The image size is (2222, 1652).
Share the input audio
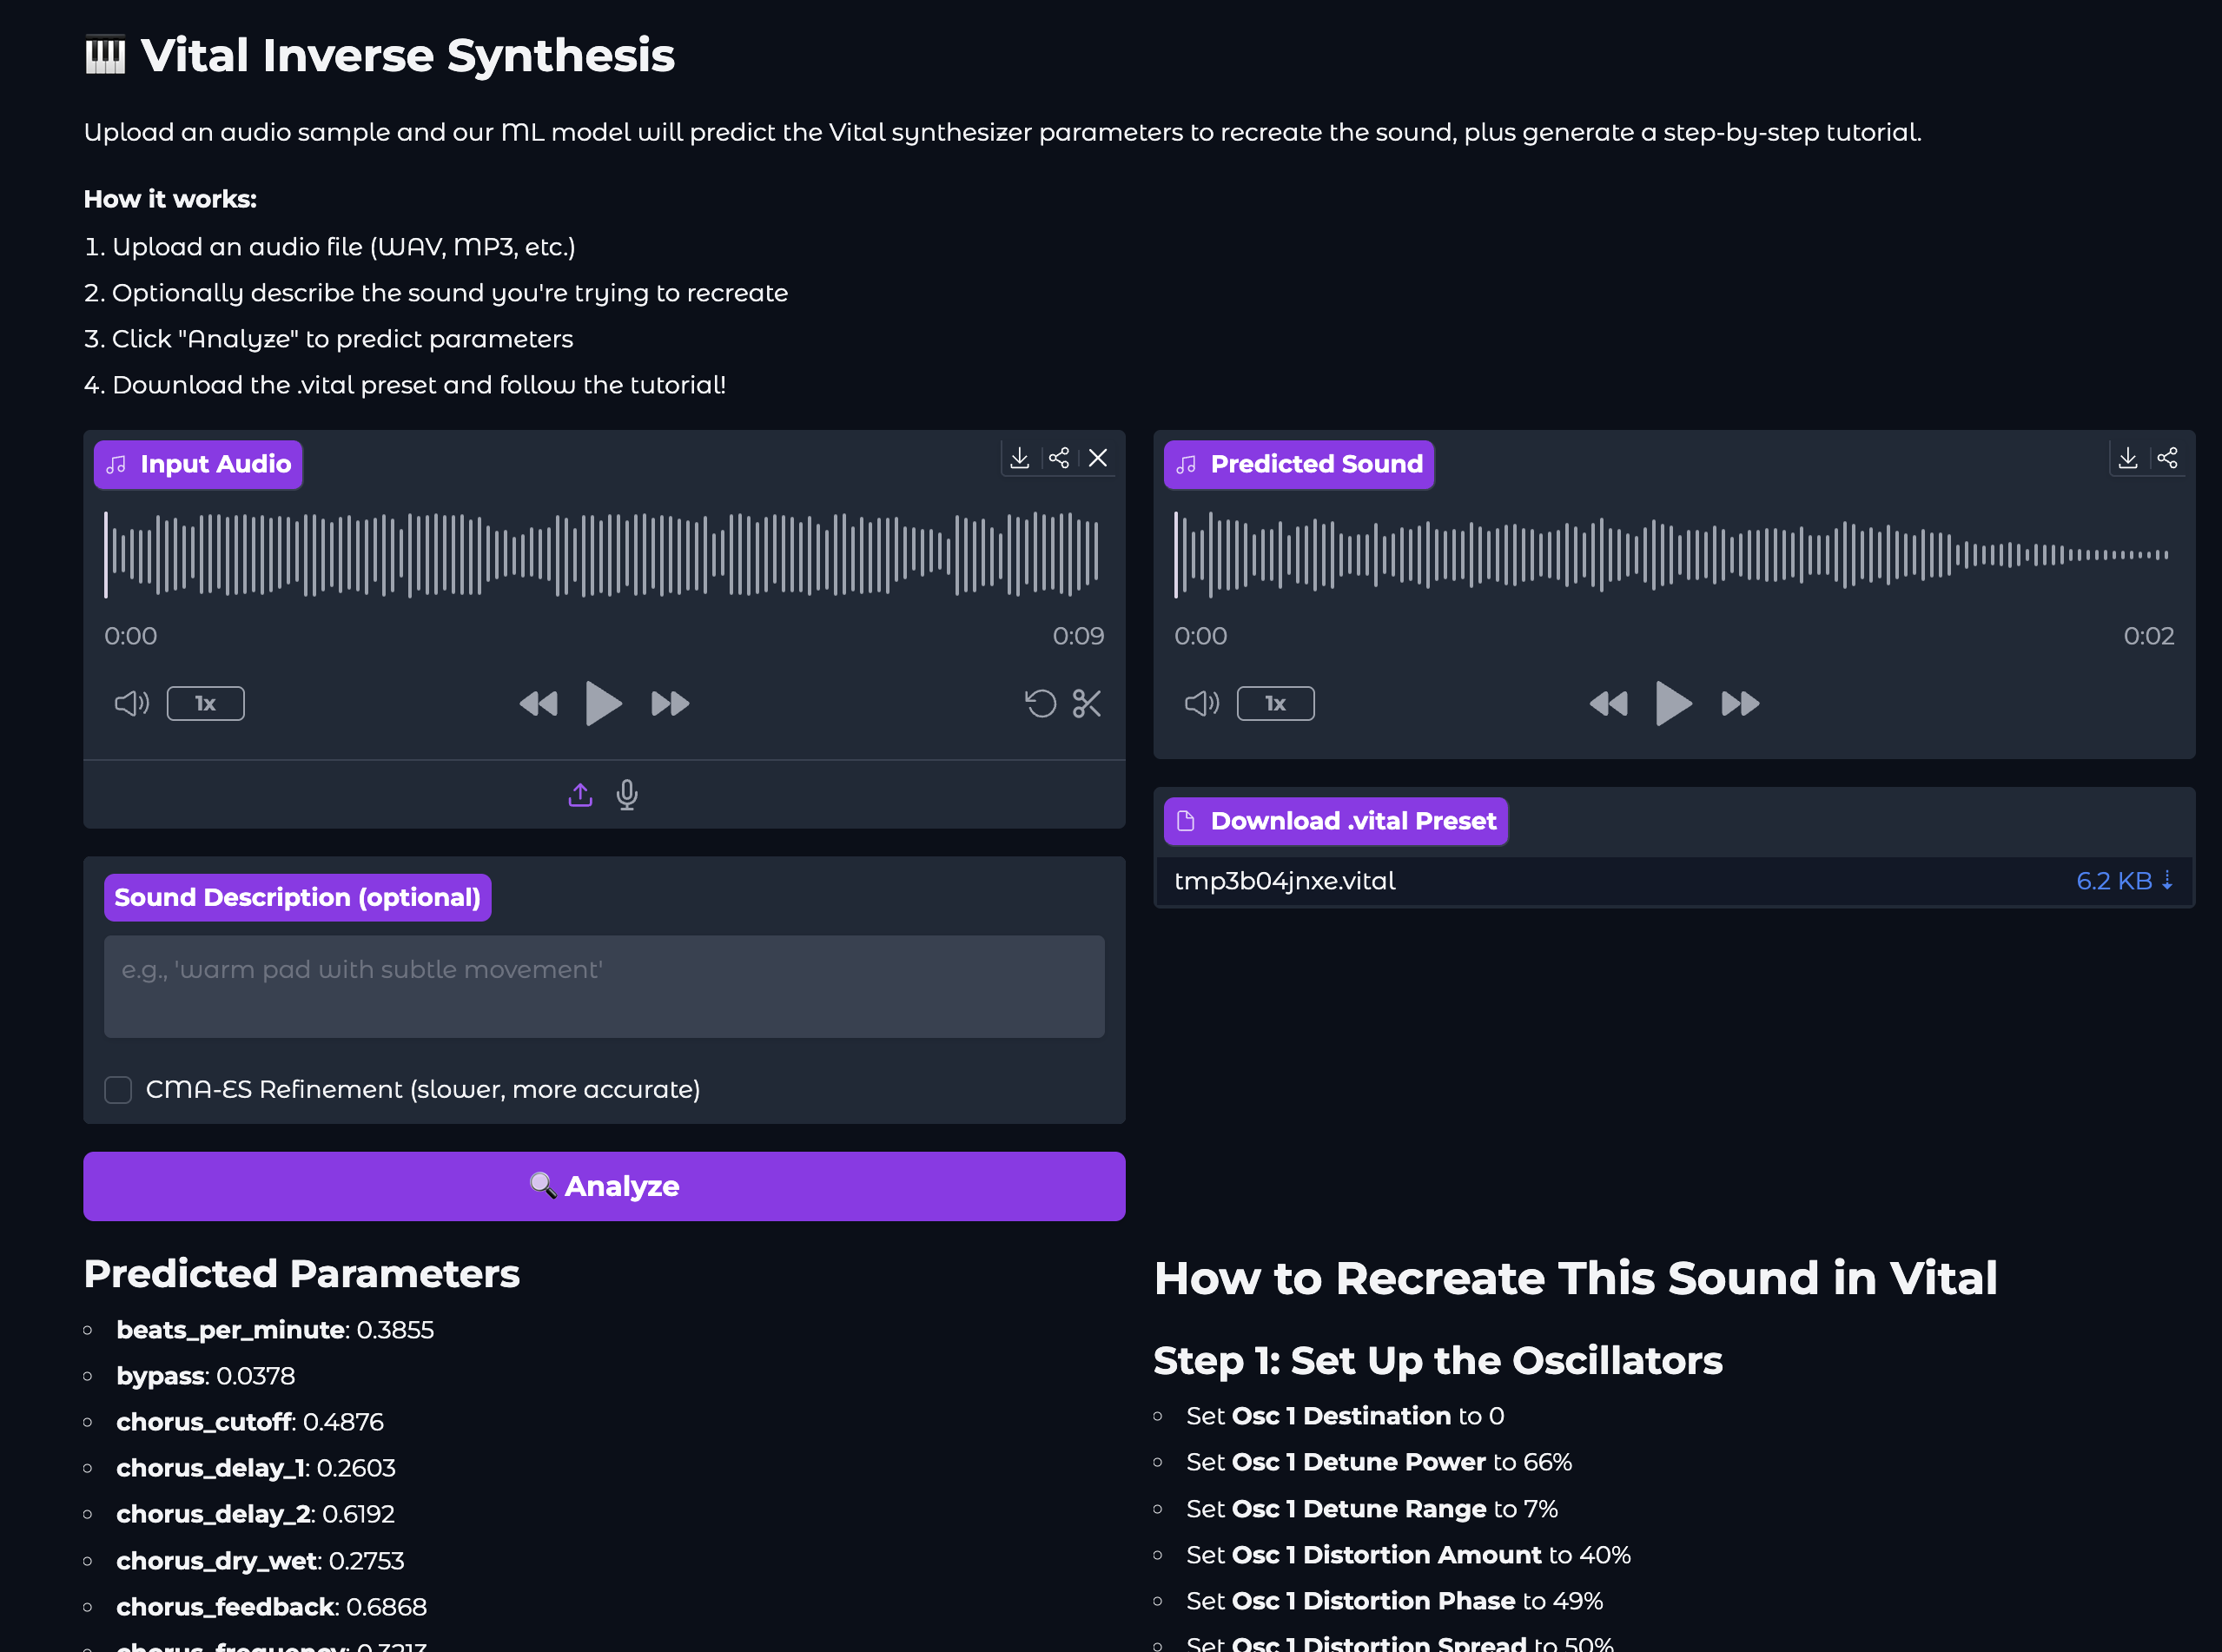tap(1059, 458)
